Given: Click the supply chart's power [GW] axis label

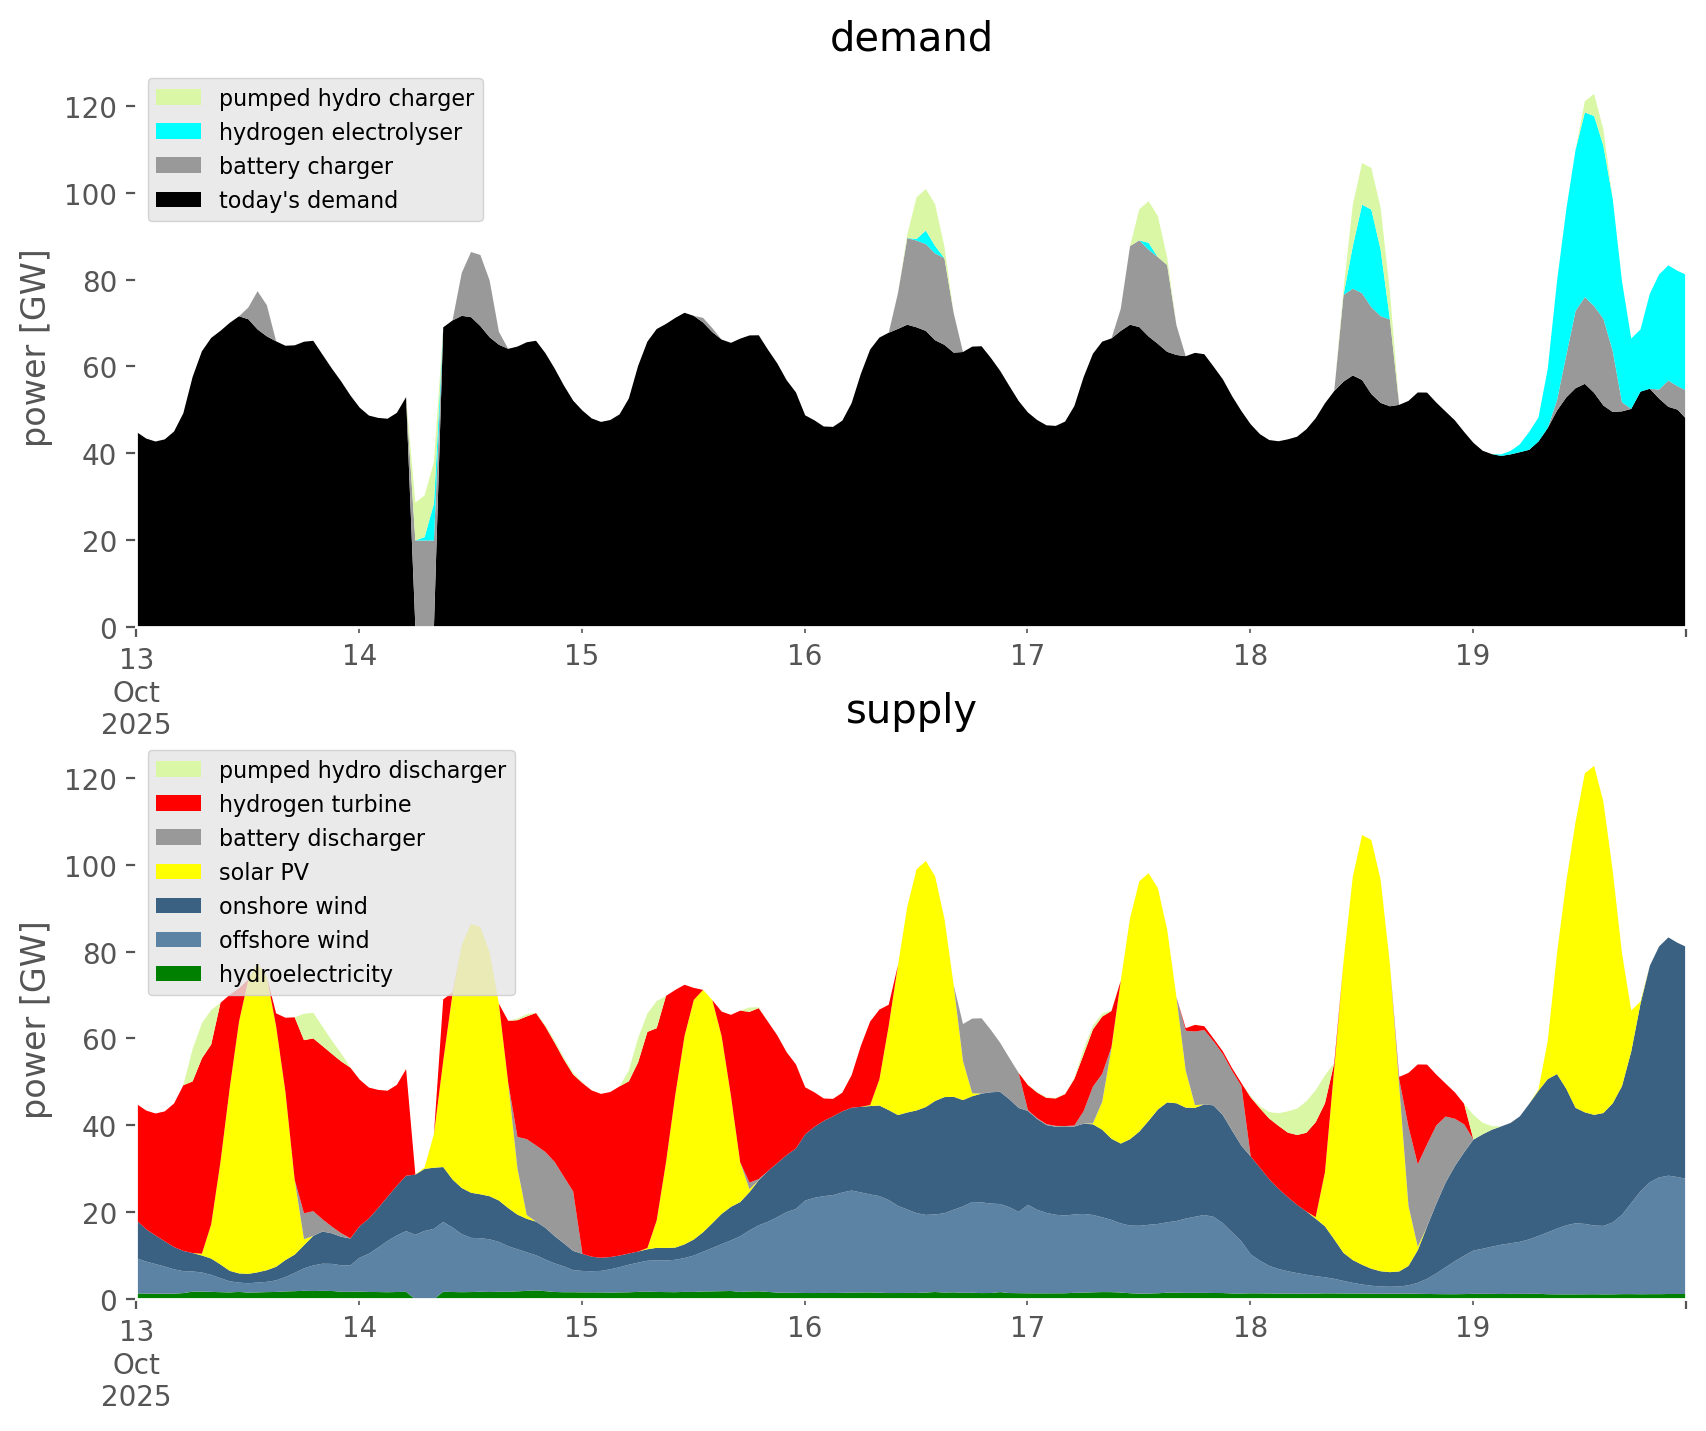Looking at the screenshot, I should click(x=35, y=1020).
